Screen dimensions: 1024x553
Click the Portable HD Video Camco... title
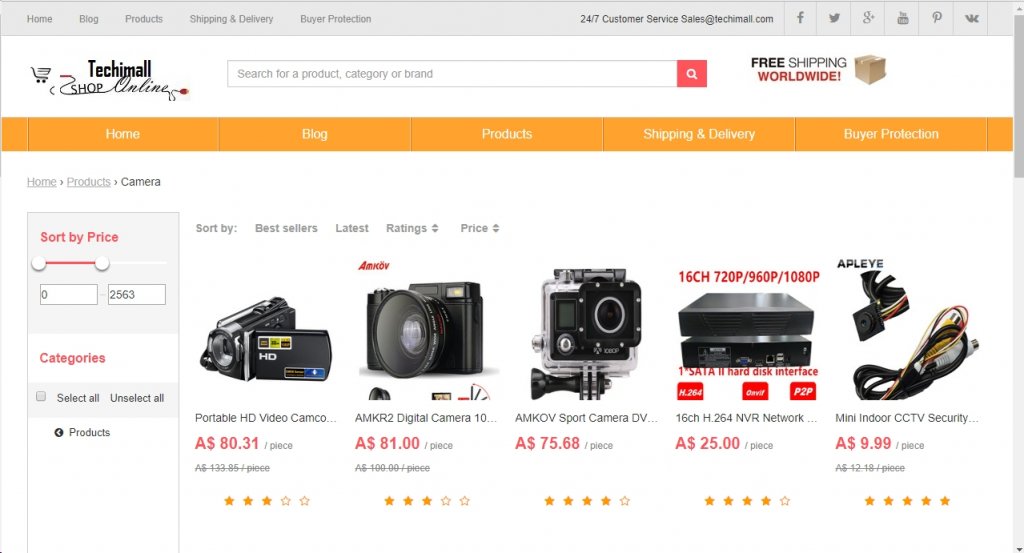(x=266, y=418)
